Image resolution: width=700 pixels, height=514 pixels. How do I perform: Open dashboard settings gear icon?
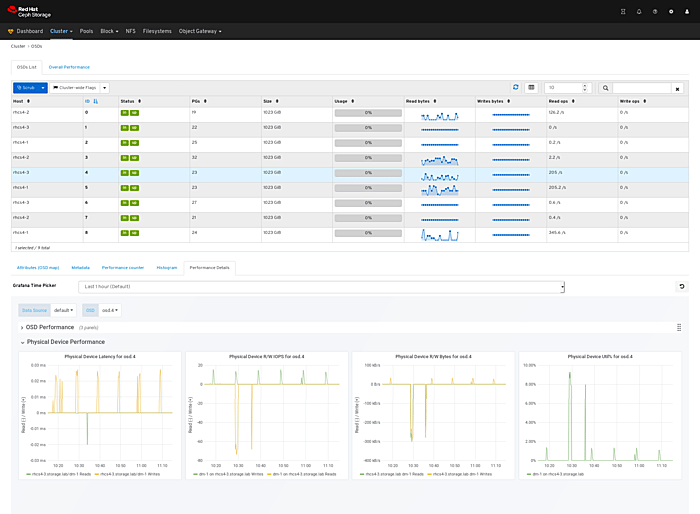click(x=670, y=12)
